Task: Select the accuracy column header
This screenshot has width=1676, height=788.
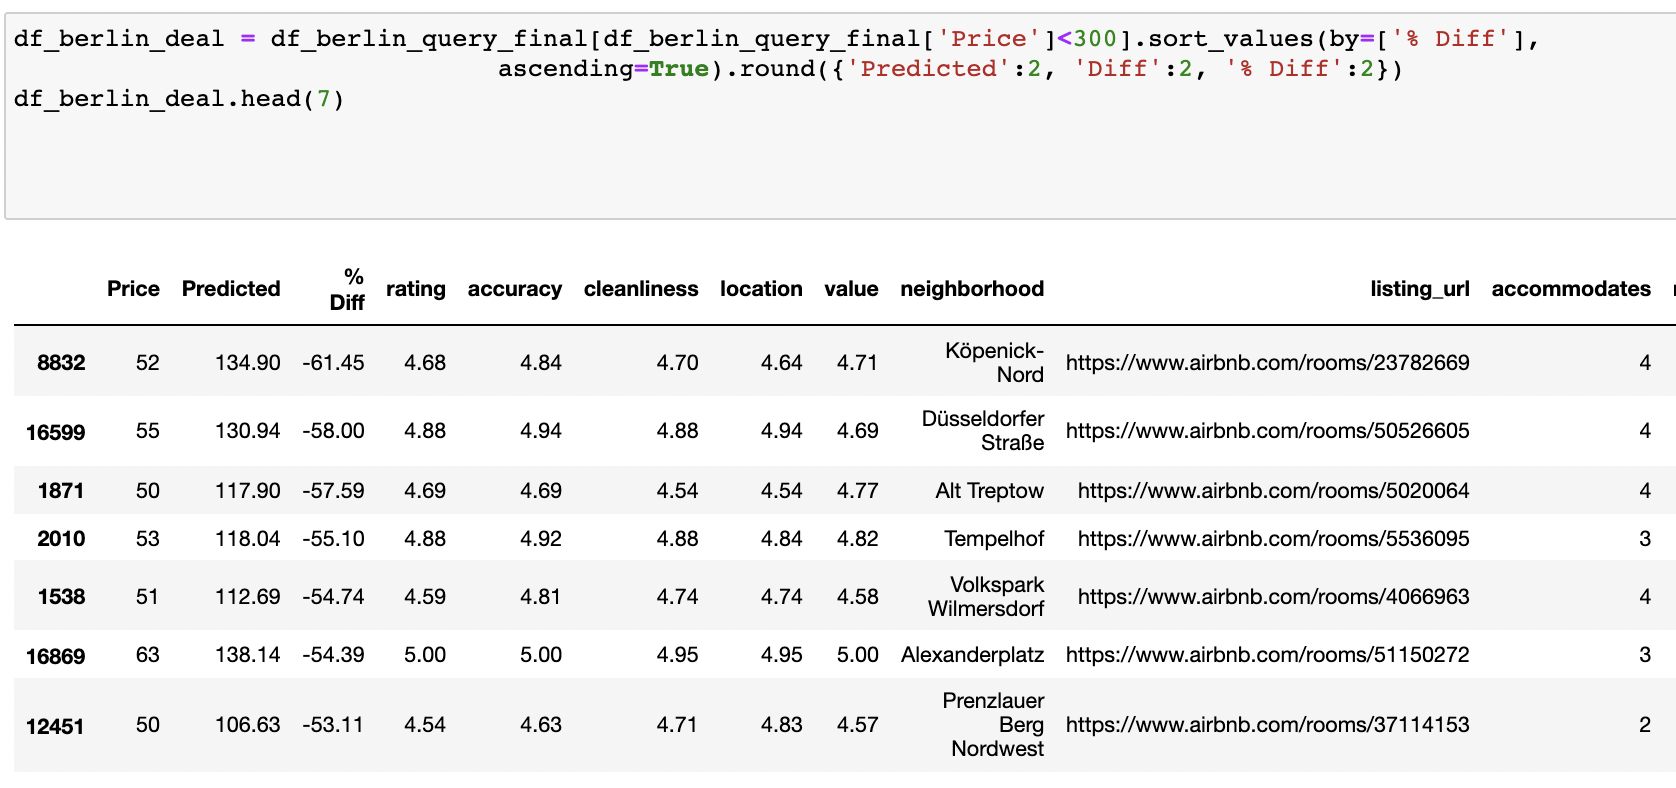Action: tap(515, 289)
